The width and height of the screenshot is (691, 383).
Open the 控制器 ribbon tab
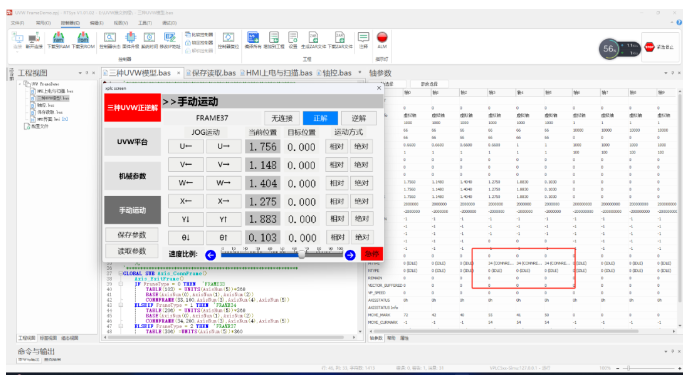(x=70, y=23)
